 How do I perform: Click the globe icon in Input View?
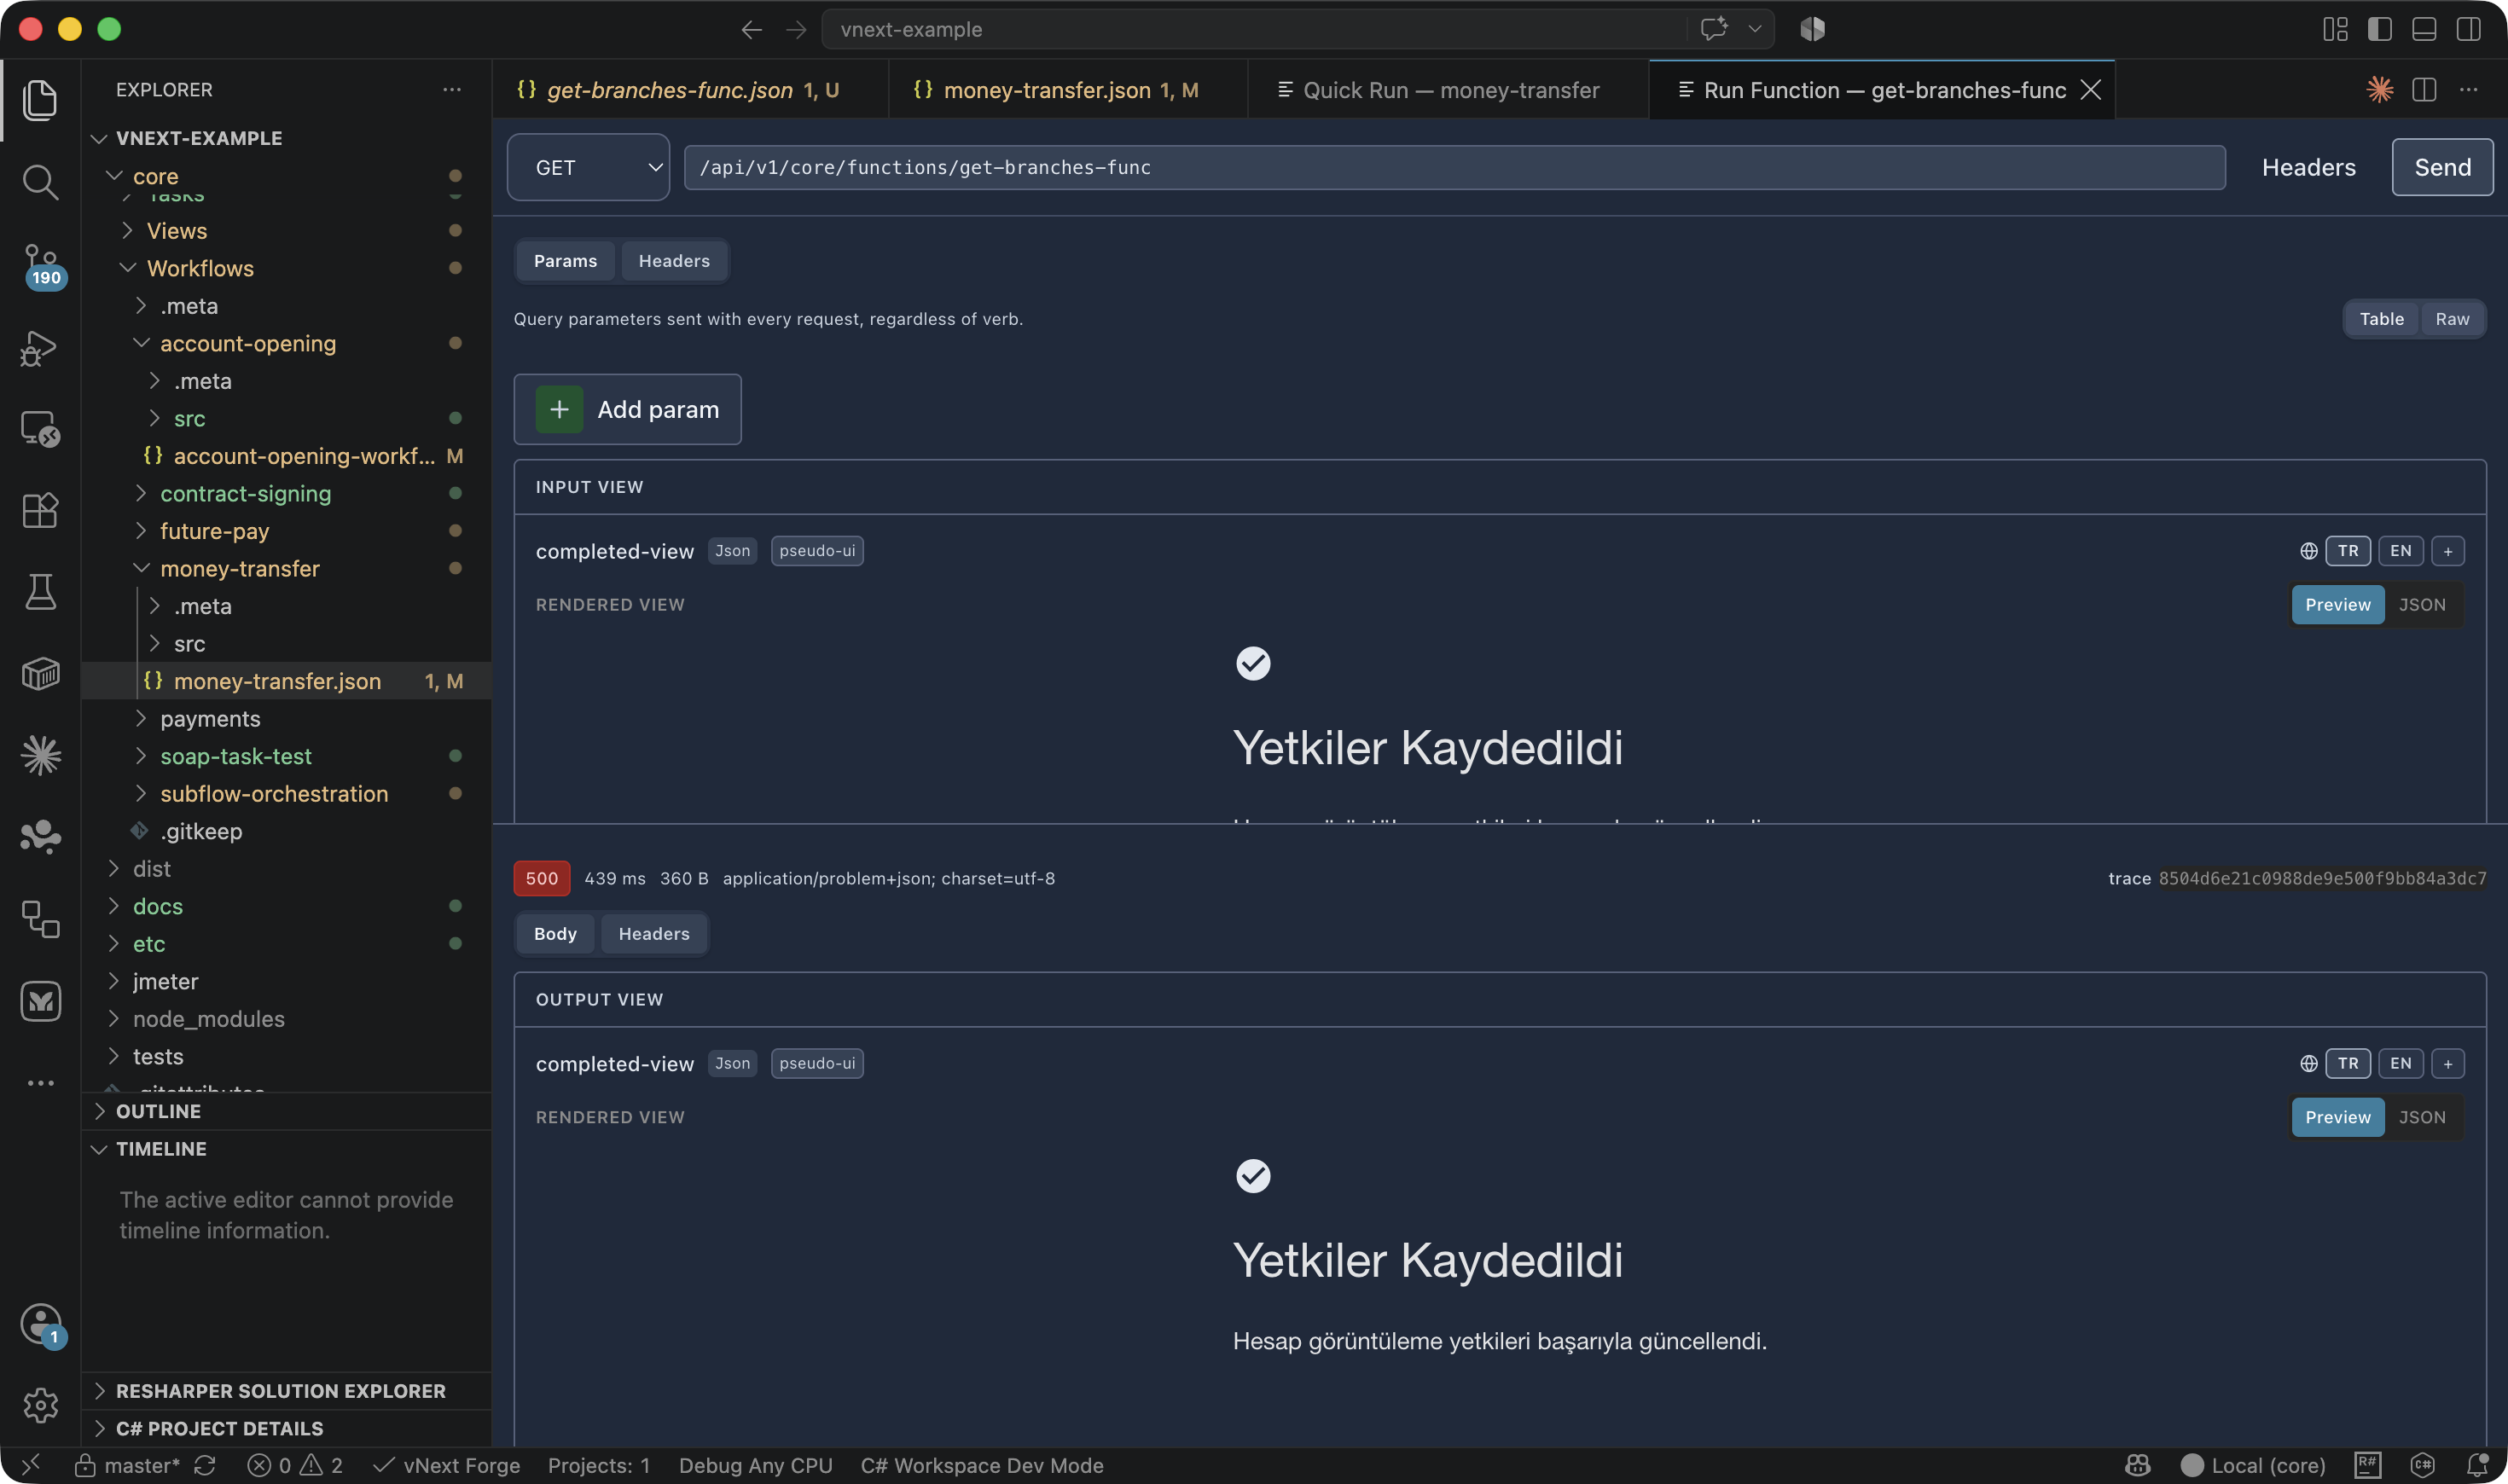pyautogui.click(x=2308, y=551)
